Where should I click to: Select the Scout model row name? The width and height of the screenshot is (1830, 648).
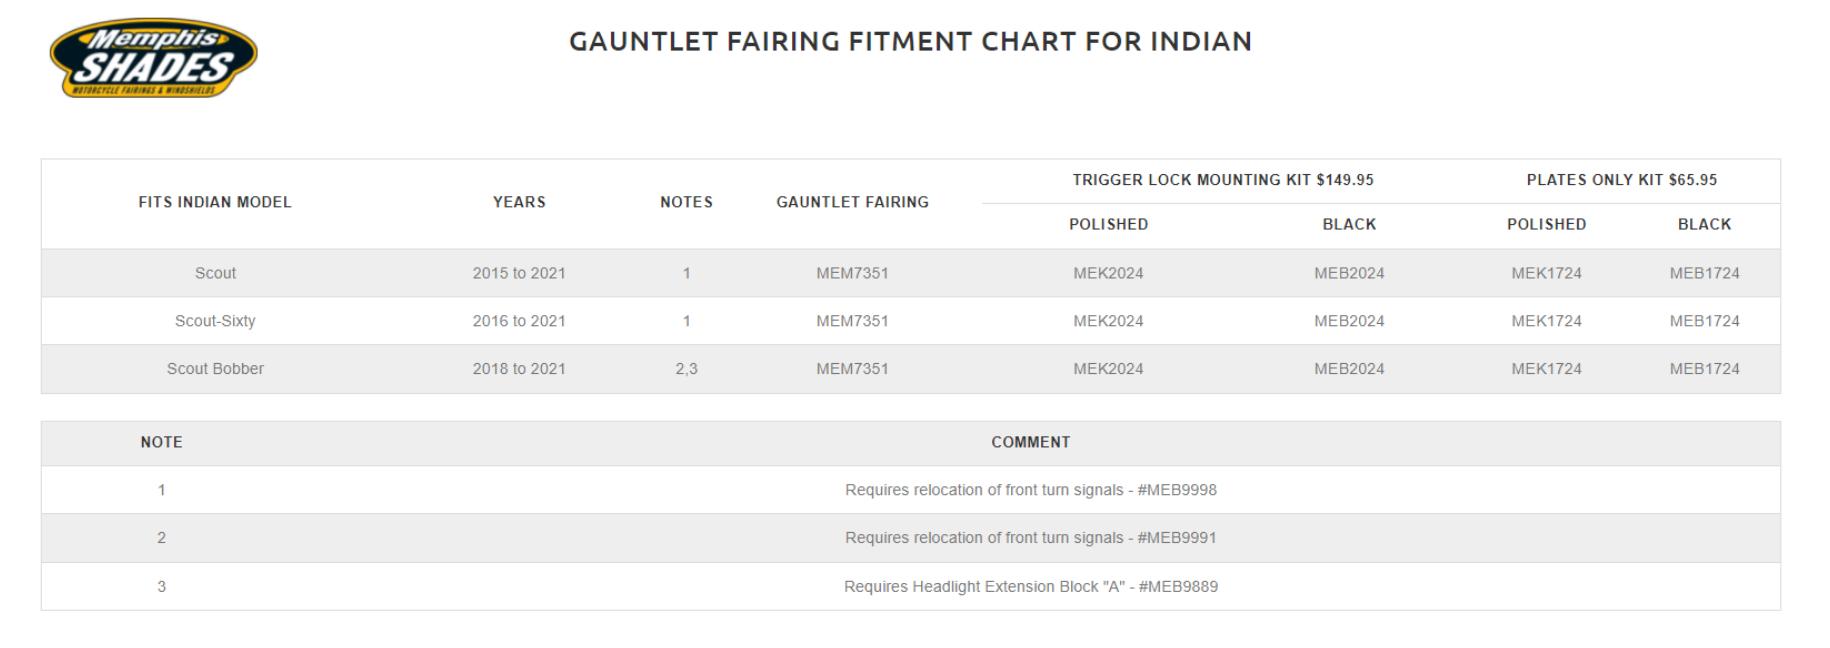coord(215,273)
